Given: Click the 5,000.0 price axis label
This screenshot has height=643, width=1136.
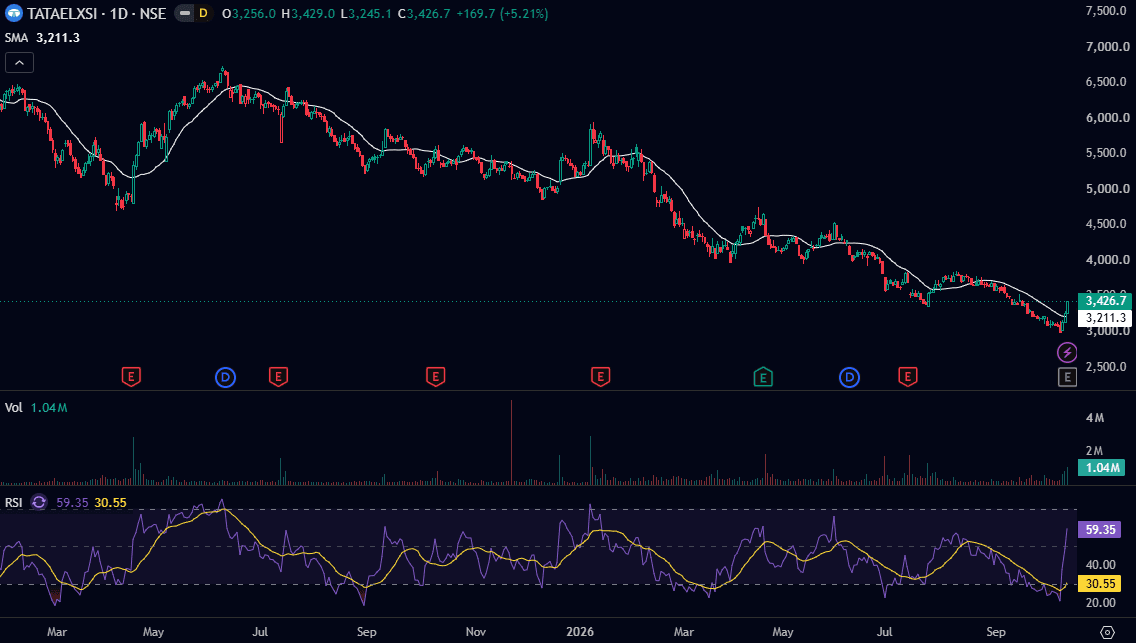Looking at the screenshot, I should [x=1108, y=188].
